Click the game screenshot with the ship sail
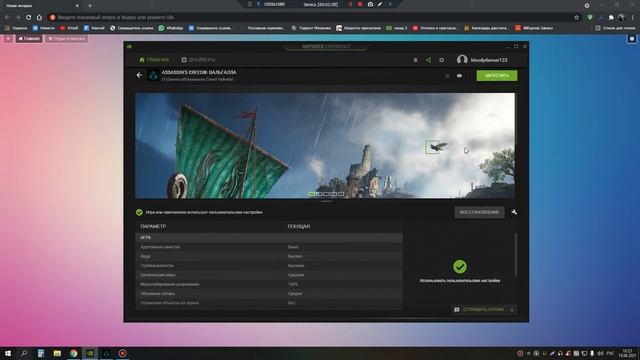Viewport: 640px width, 360px height. [x=325, y=146]
